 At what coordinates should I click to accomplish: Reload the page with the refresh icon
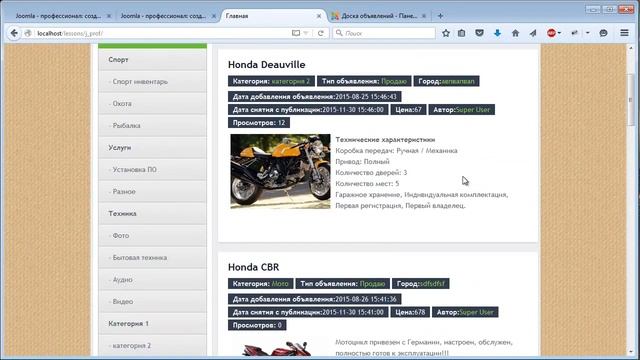tap(320, 33)
